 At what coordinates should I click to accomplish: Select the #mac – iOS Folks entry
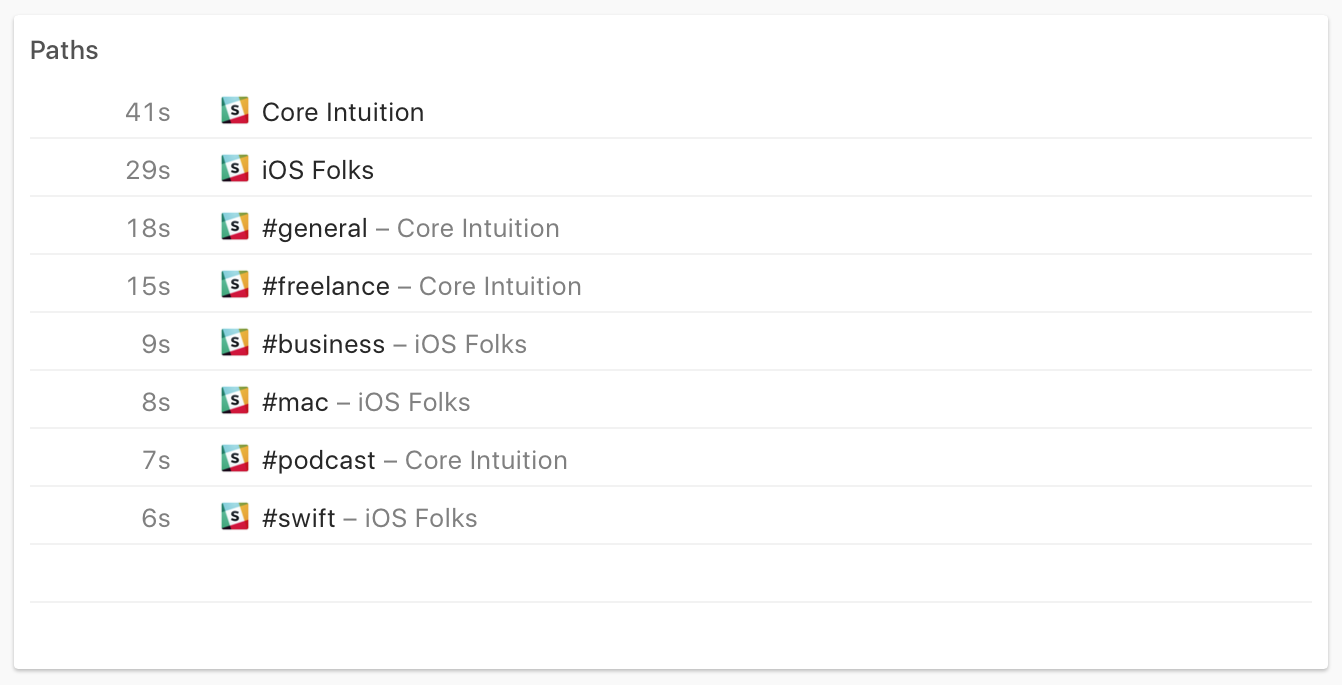[x=671, y=401]
